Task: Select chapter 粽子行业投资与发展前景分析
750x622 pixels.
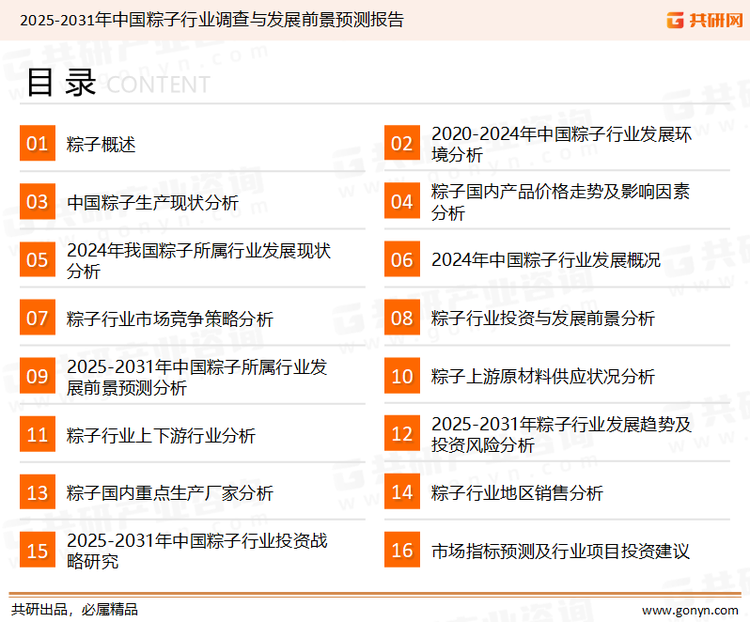Action: [x=543, y=318]
